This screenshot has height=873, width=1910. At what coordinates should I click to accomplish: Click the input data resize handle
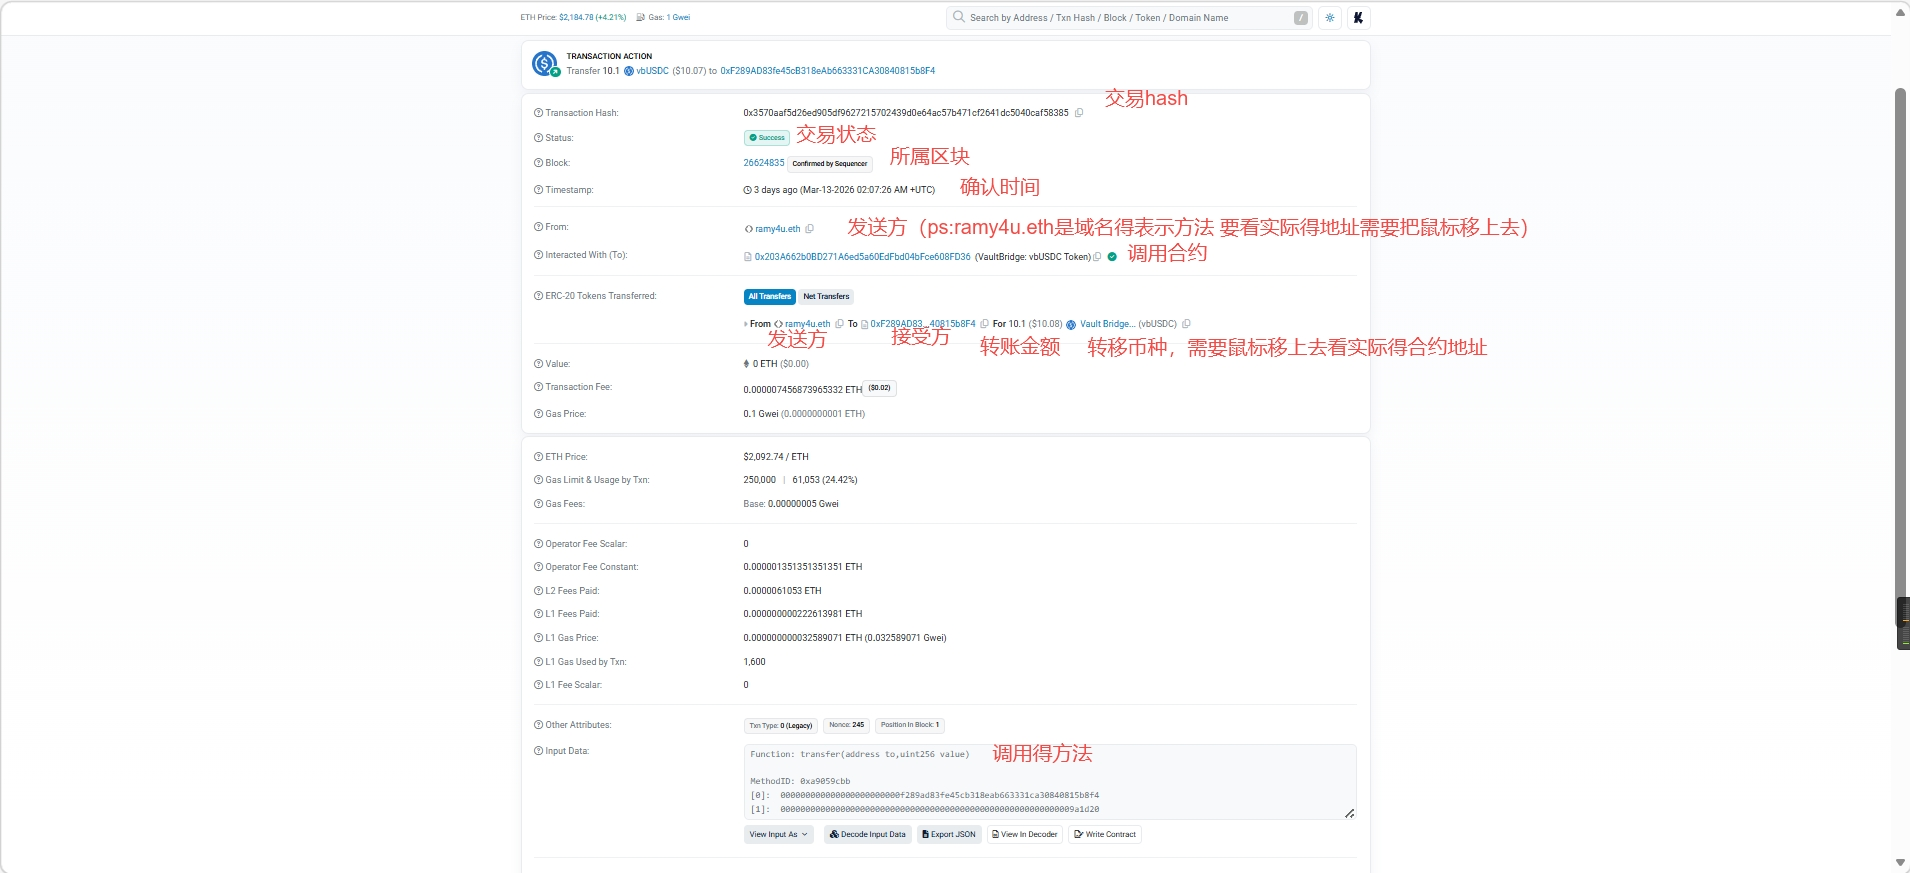point(1349,813)
